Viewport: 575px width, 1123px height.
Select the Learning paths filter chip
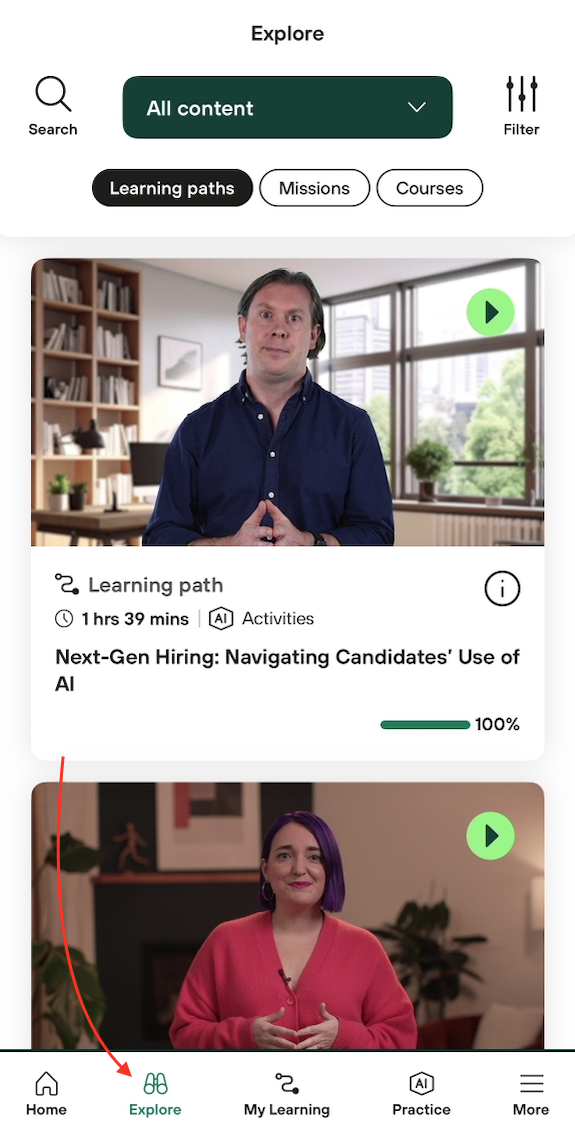[172, 188]
